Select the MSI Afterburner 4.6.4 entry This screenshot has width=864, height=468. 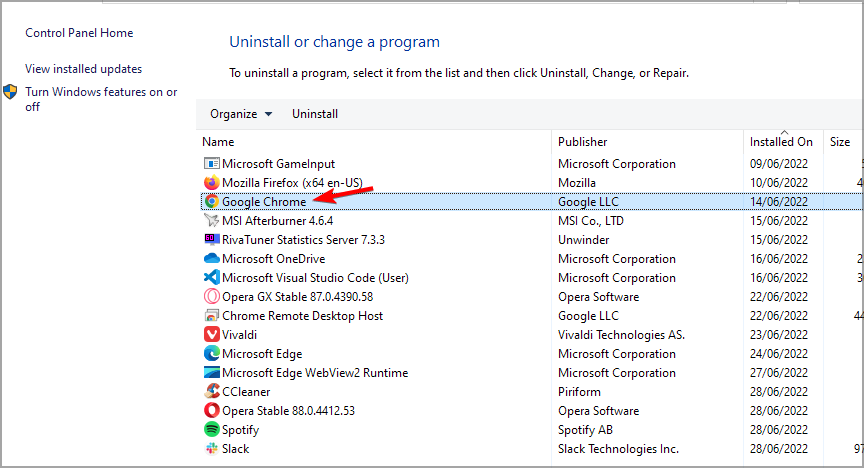(278, 220)
